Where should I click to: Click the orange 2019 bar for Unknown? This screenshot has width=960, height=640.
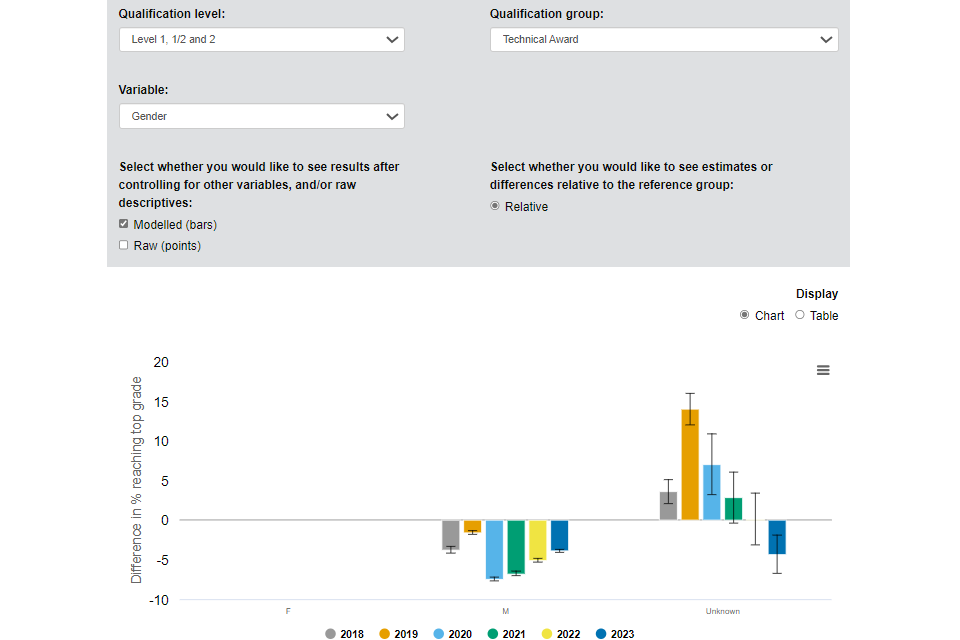click(690, 465)
